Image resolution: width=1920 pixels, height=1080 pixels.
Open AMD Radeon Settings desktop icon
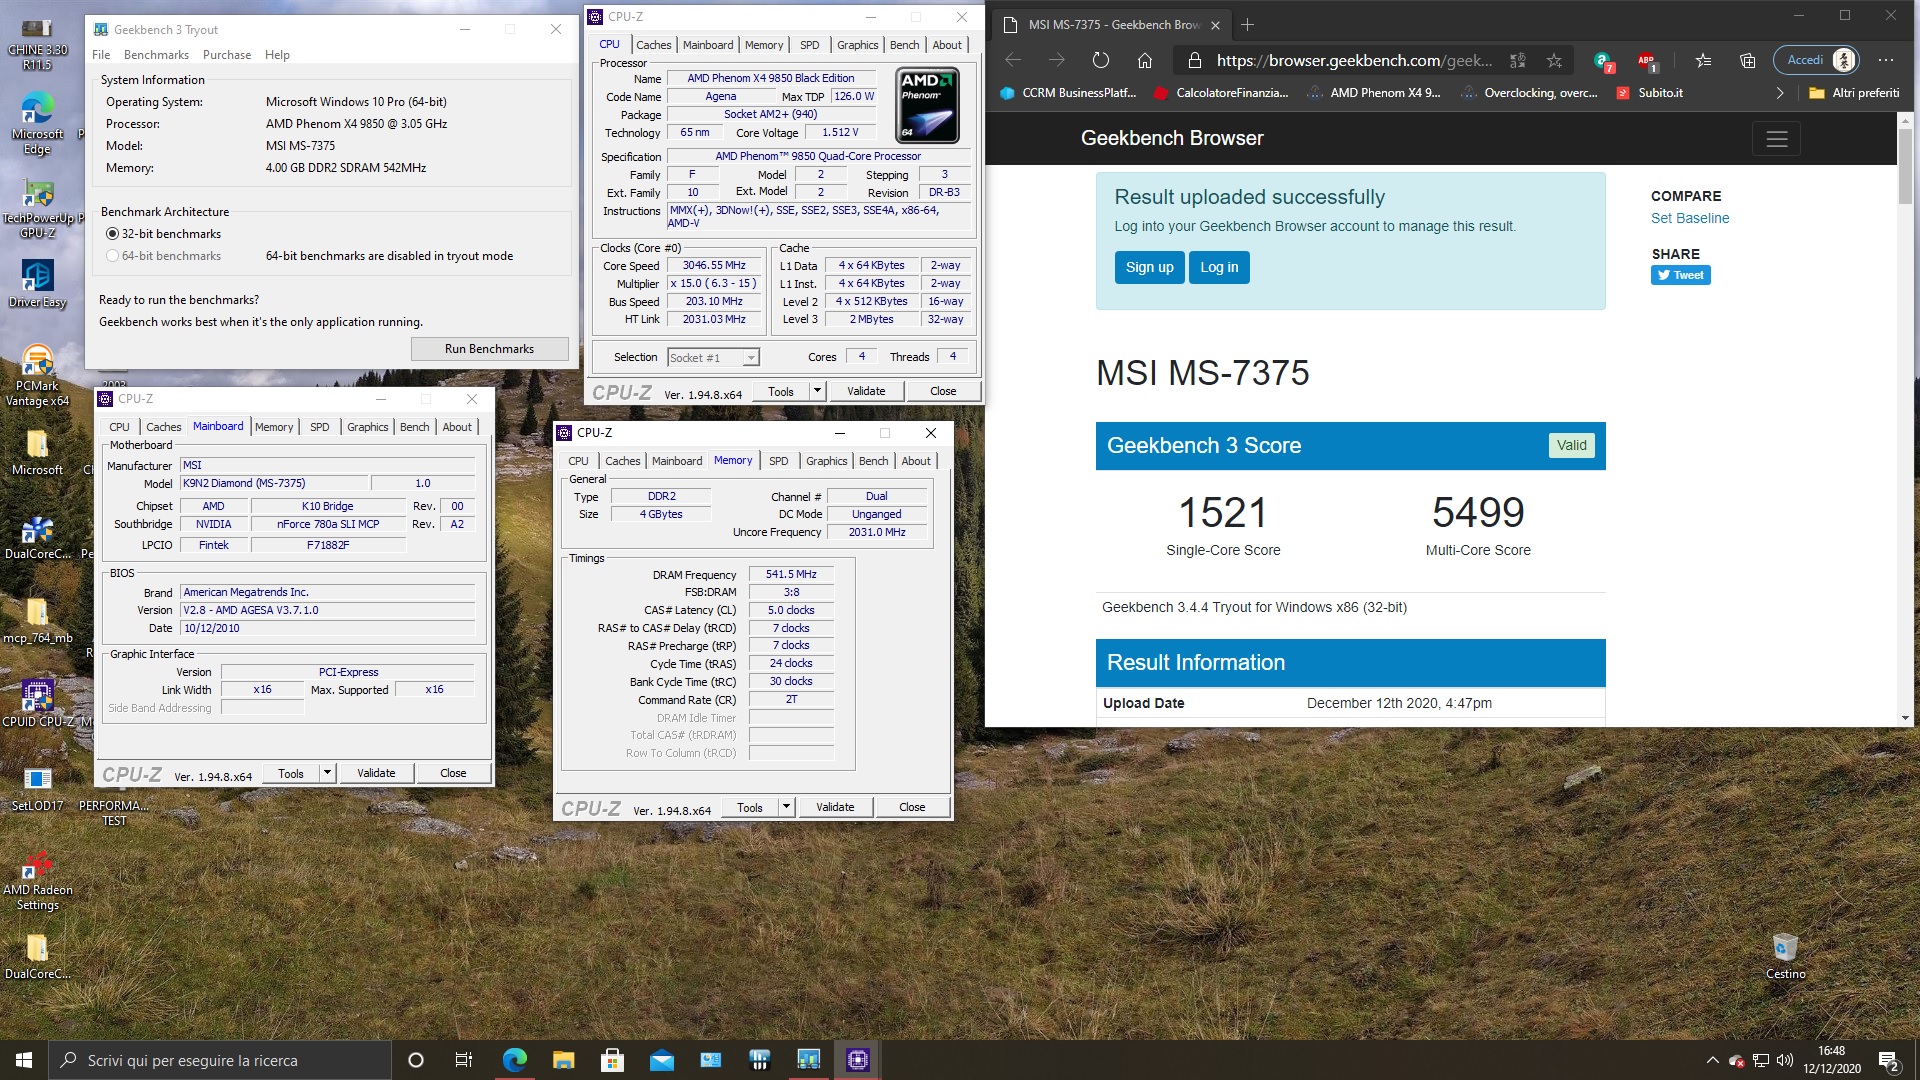[x=37, y=881]
